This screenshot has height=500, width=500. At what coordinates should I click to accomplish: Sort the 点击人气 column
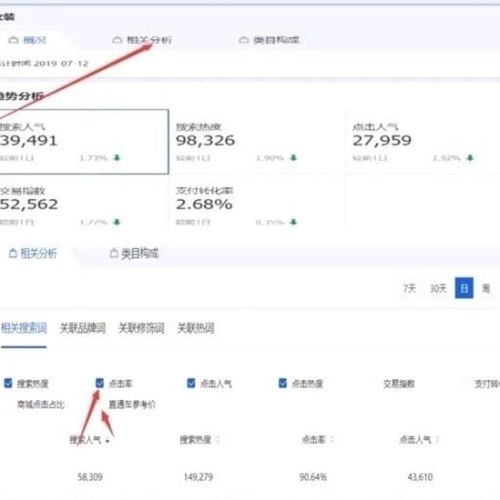tap(437, 440)
